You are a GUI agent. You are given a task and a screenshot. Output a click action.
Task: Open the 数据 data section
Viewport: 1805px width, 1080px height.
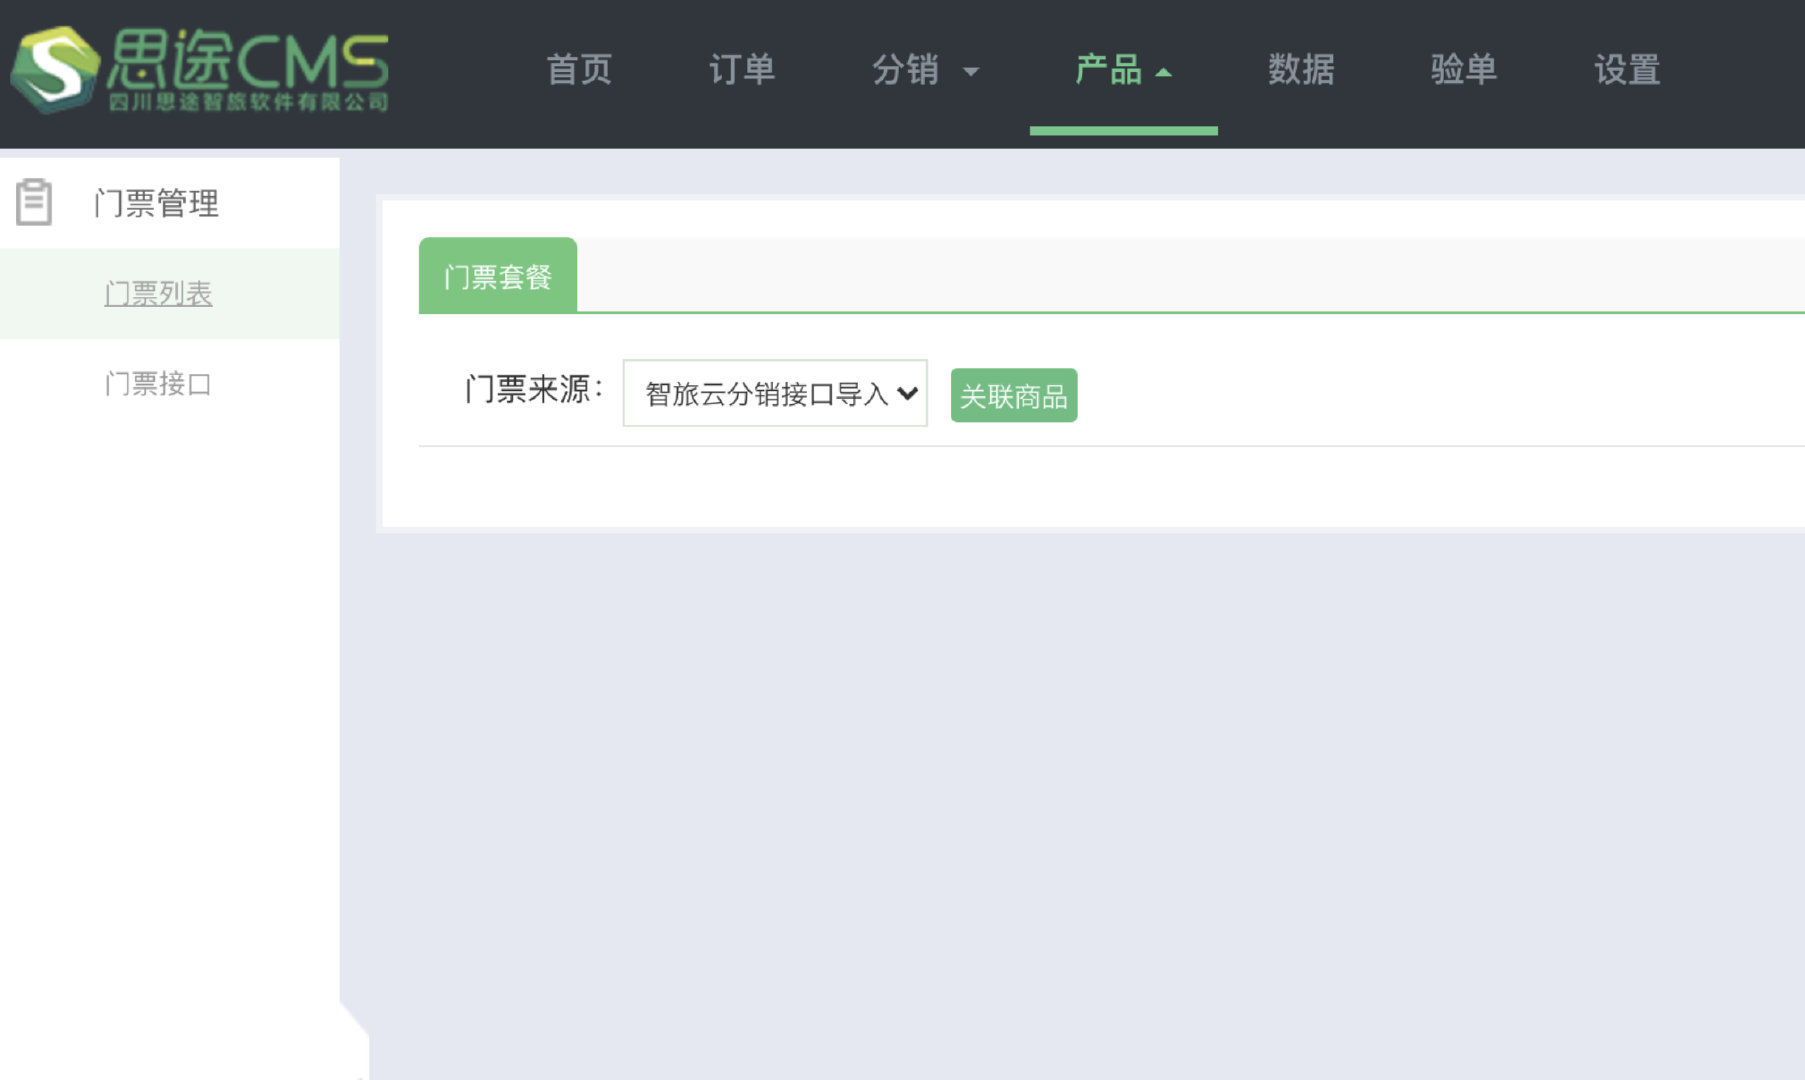[1301, 70]
